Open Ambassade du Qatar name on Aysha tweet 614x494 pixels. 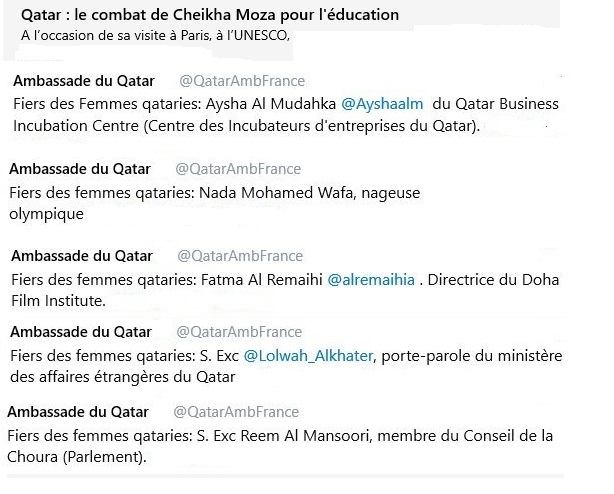(x=84, y=81)
